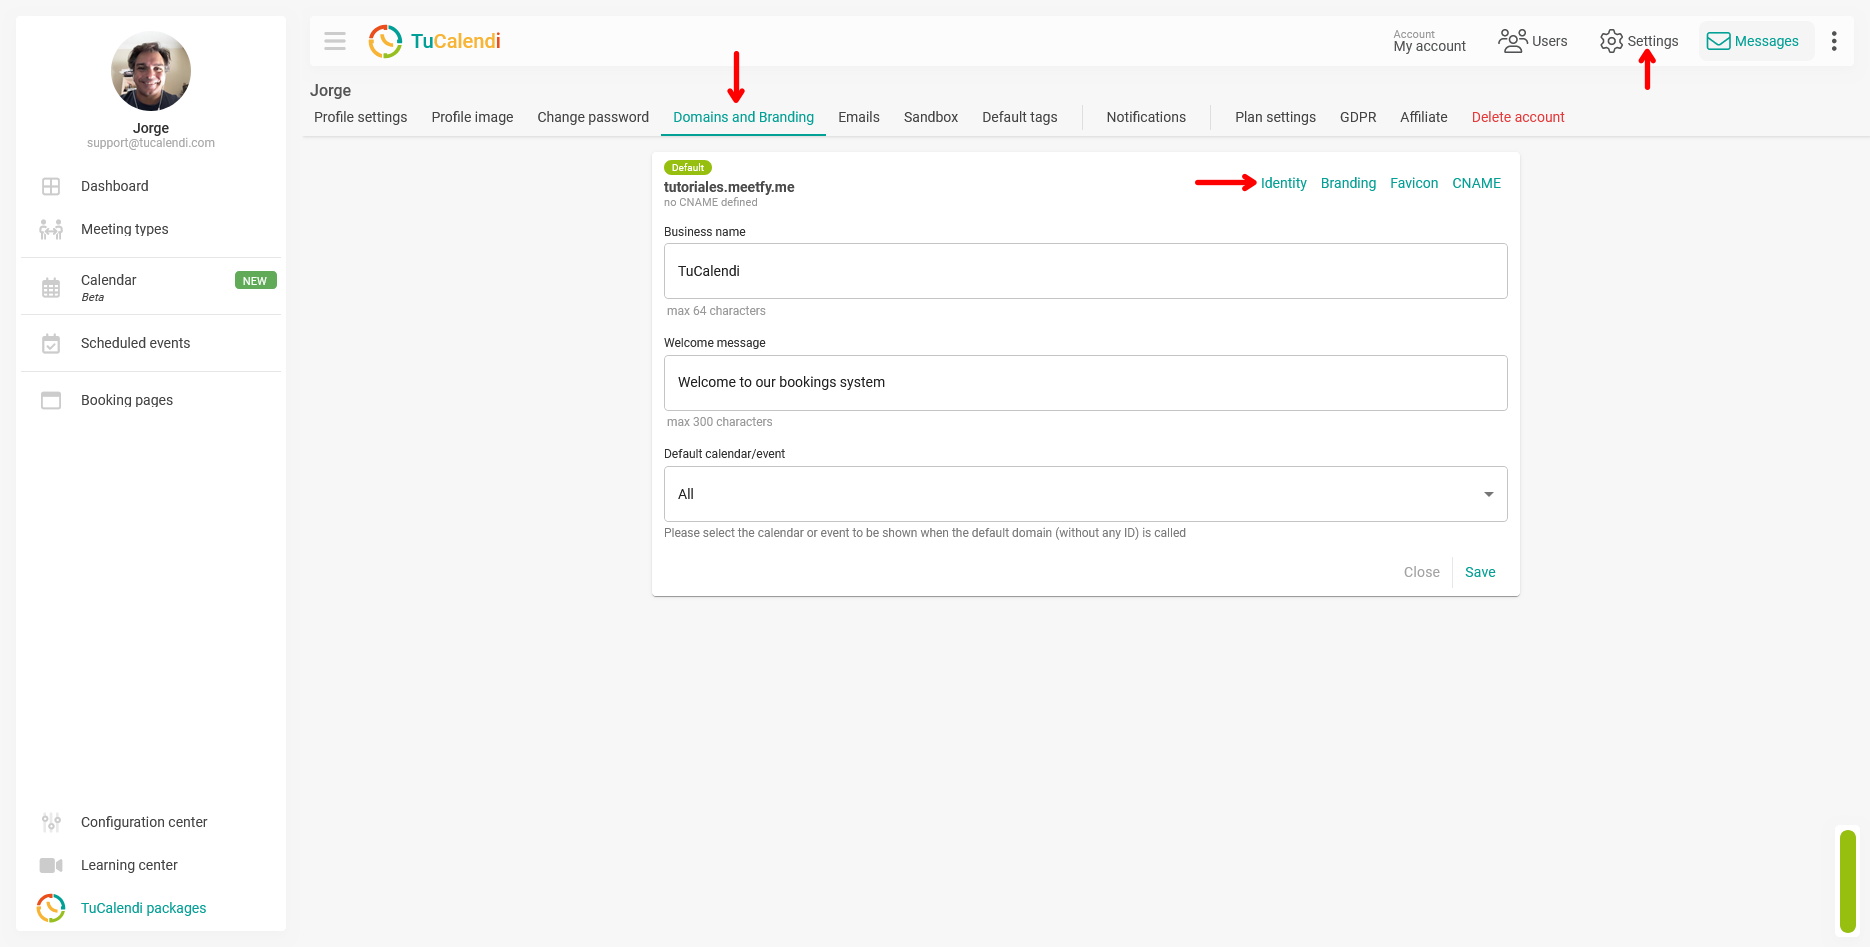Switch to Plan settings tab
The image size is (1870, 947).
[x=1275, y=117]
